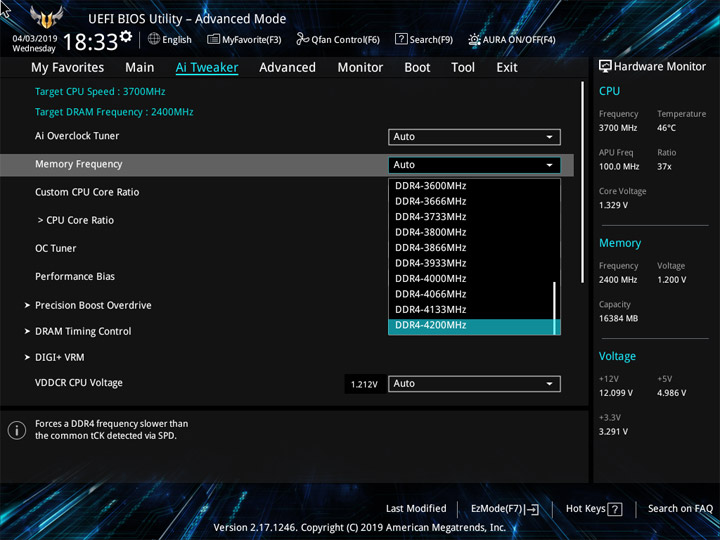Select Custom CPU Core Ratio setting
This screenshot has width=720, height=540.
(x=87, y=192)
